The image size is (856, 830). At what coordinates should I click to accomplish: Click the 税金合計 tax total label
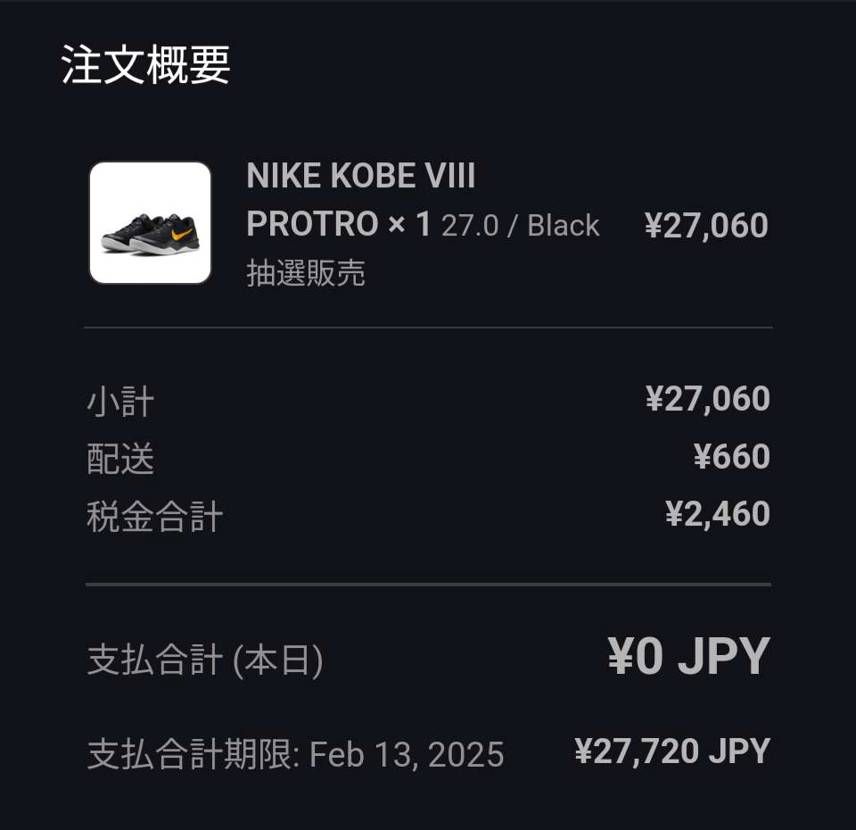point(154,517)
